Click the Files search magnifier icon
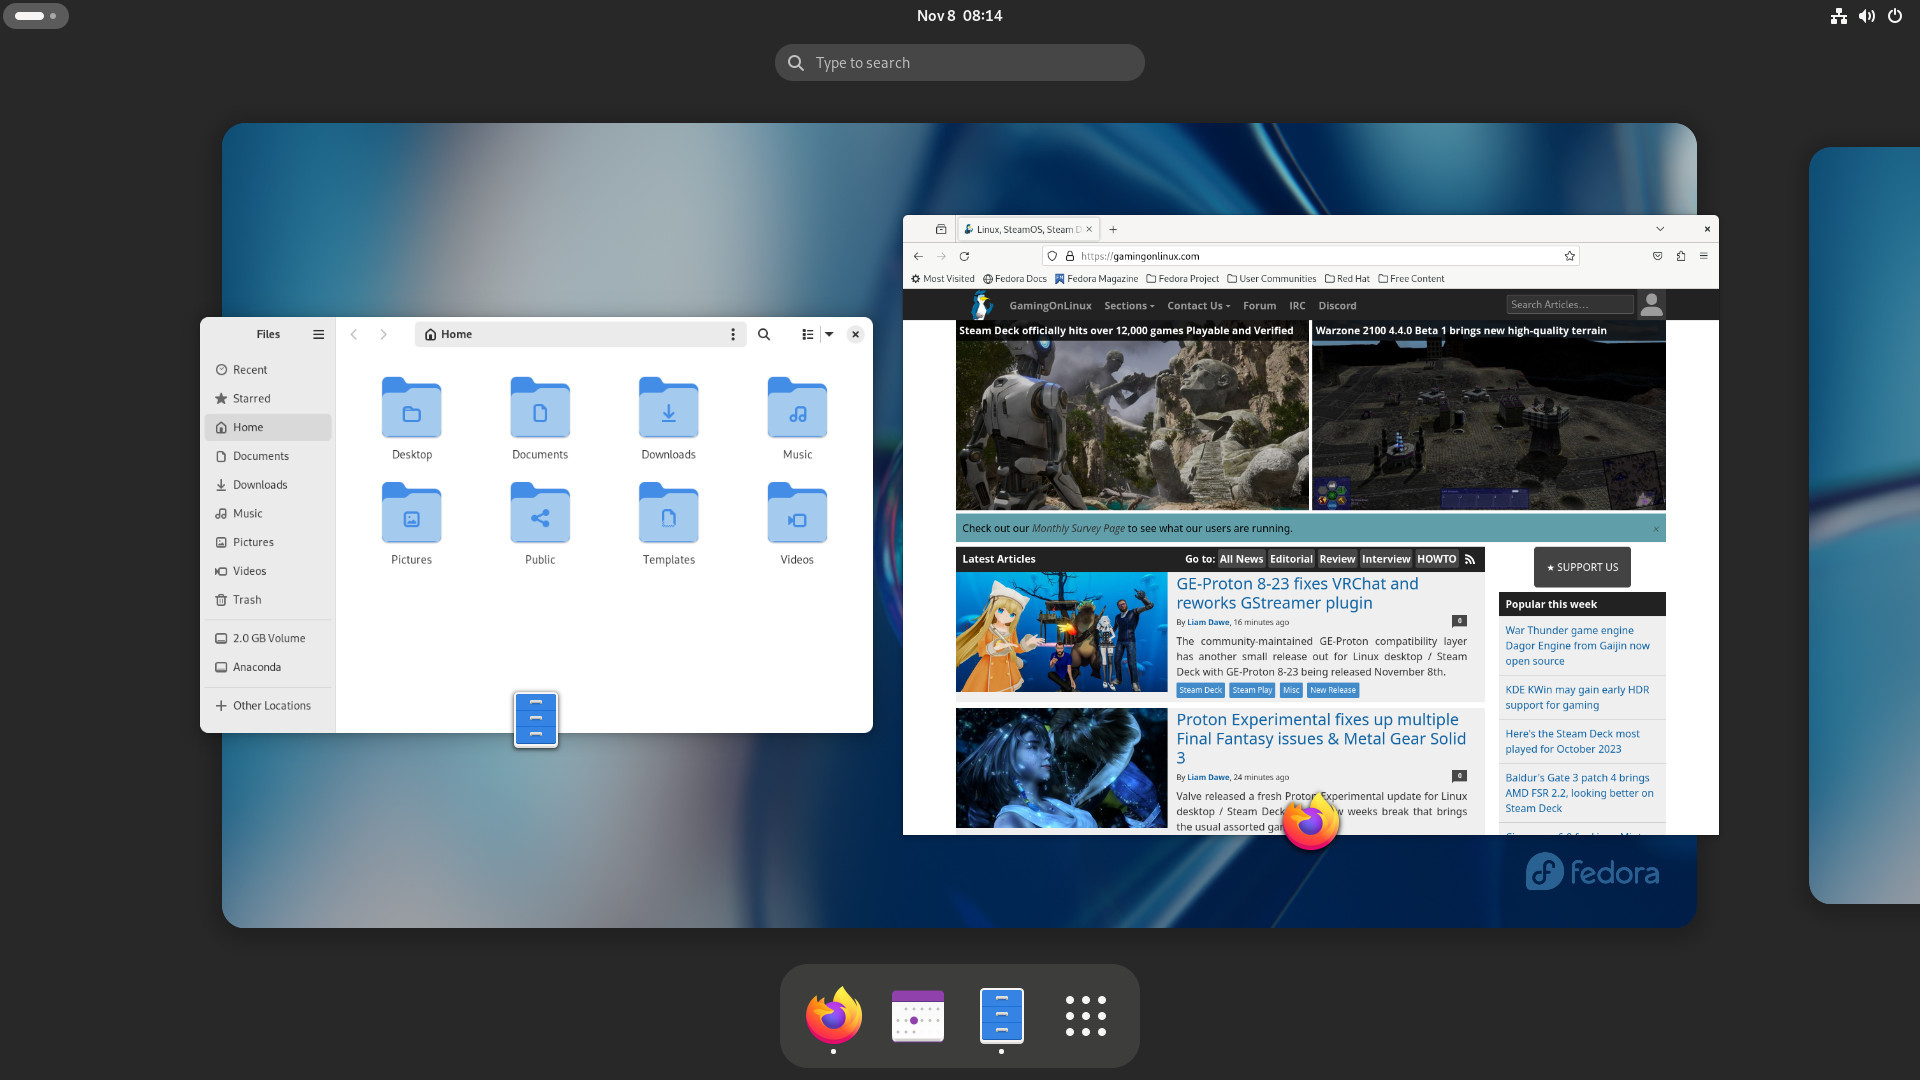This screenshot has height=1080, width=1920. point(764,335)
